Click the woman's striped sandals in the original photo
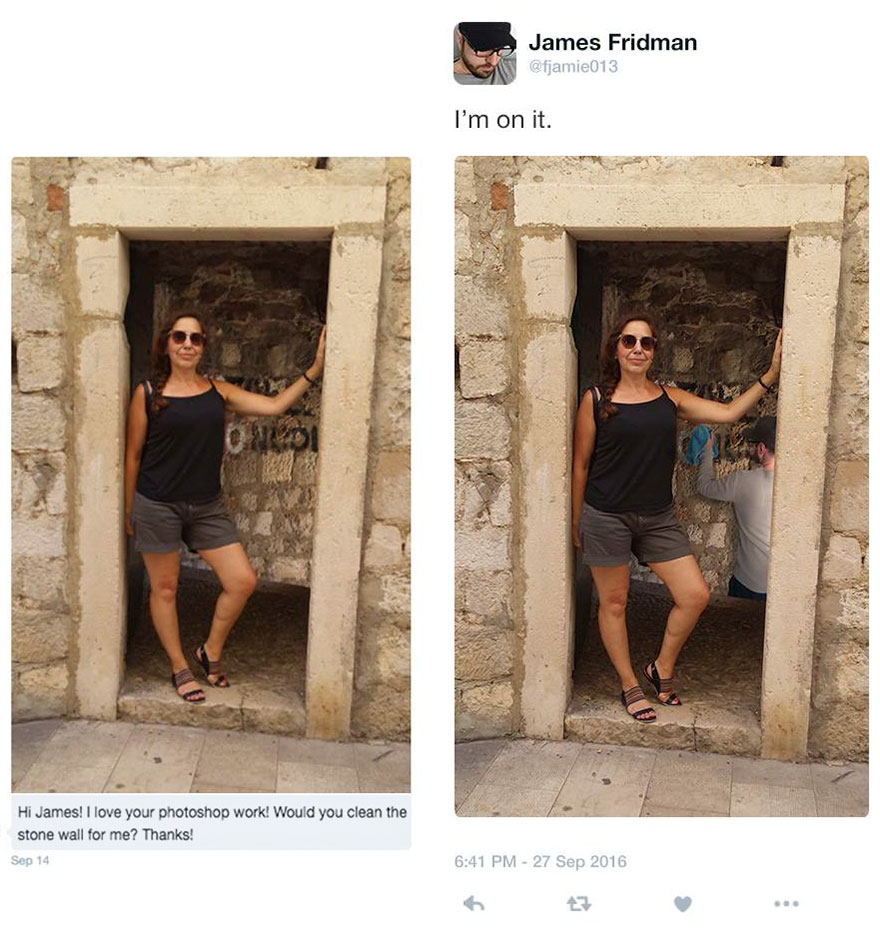This screenshot has width=880, height=934. (200, 673)
